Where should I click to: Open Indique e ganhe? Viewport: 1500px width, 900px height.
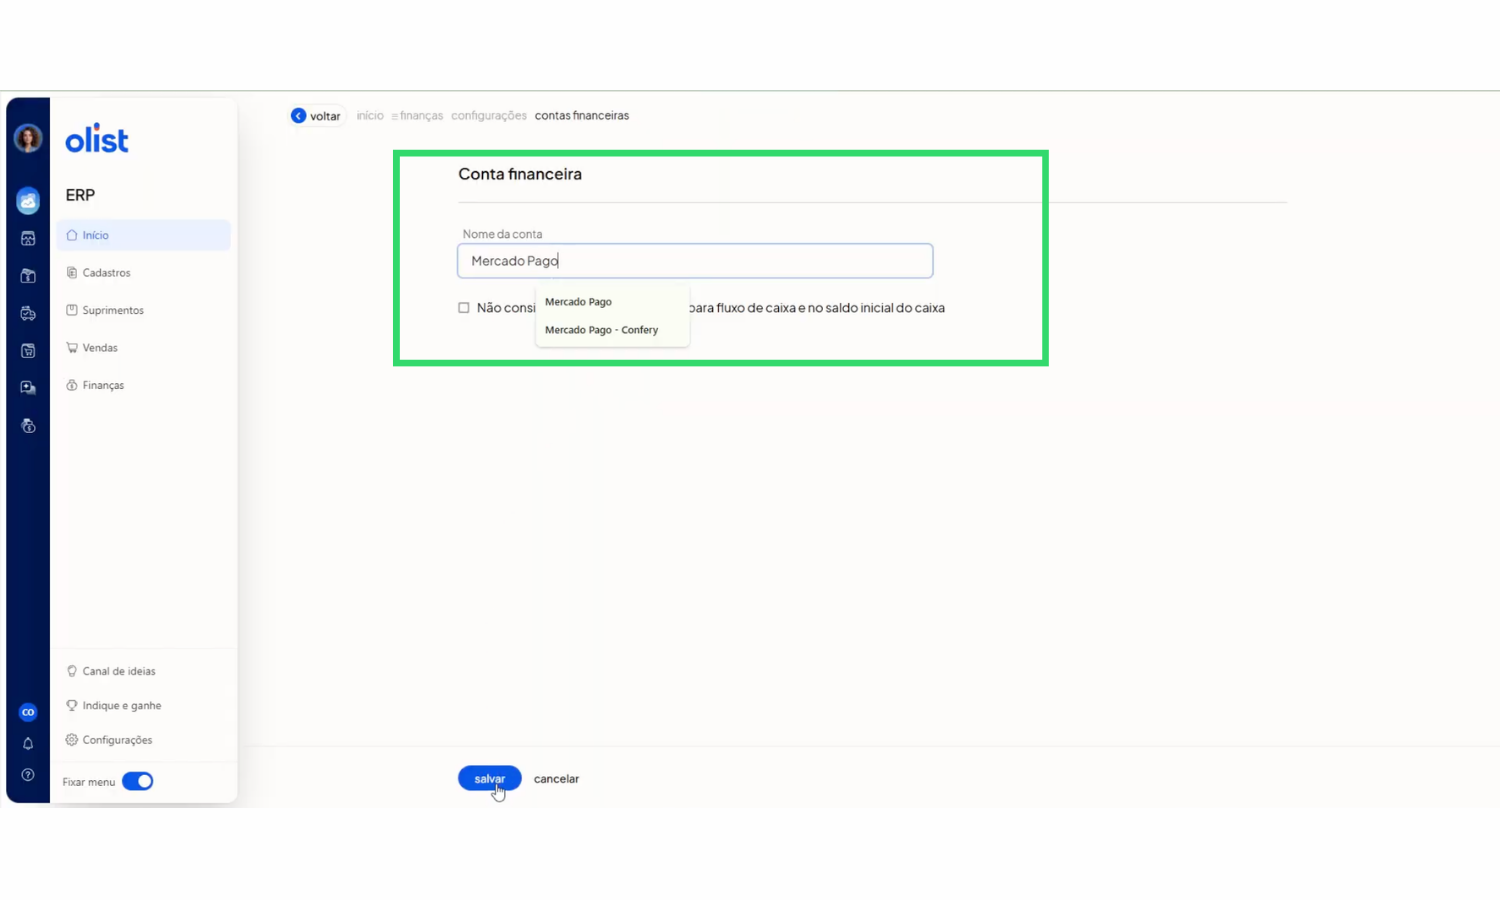pyautogui.click(x=114, y=706)
